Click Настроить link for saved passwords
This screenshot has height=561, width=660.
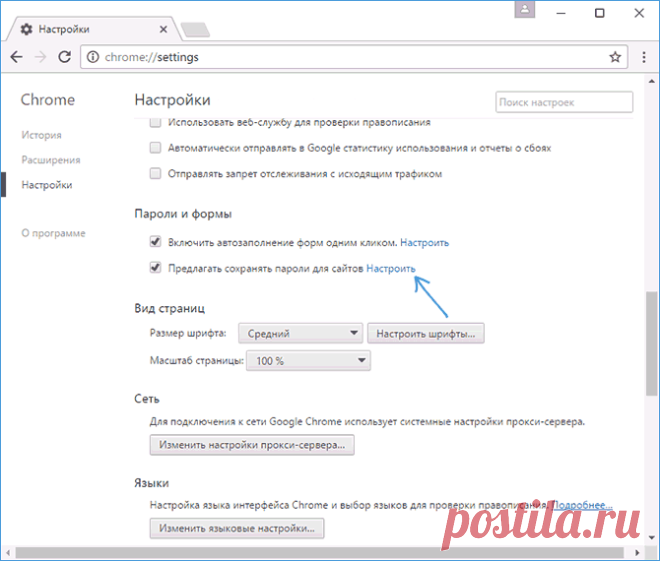click(x=391, y=269)
